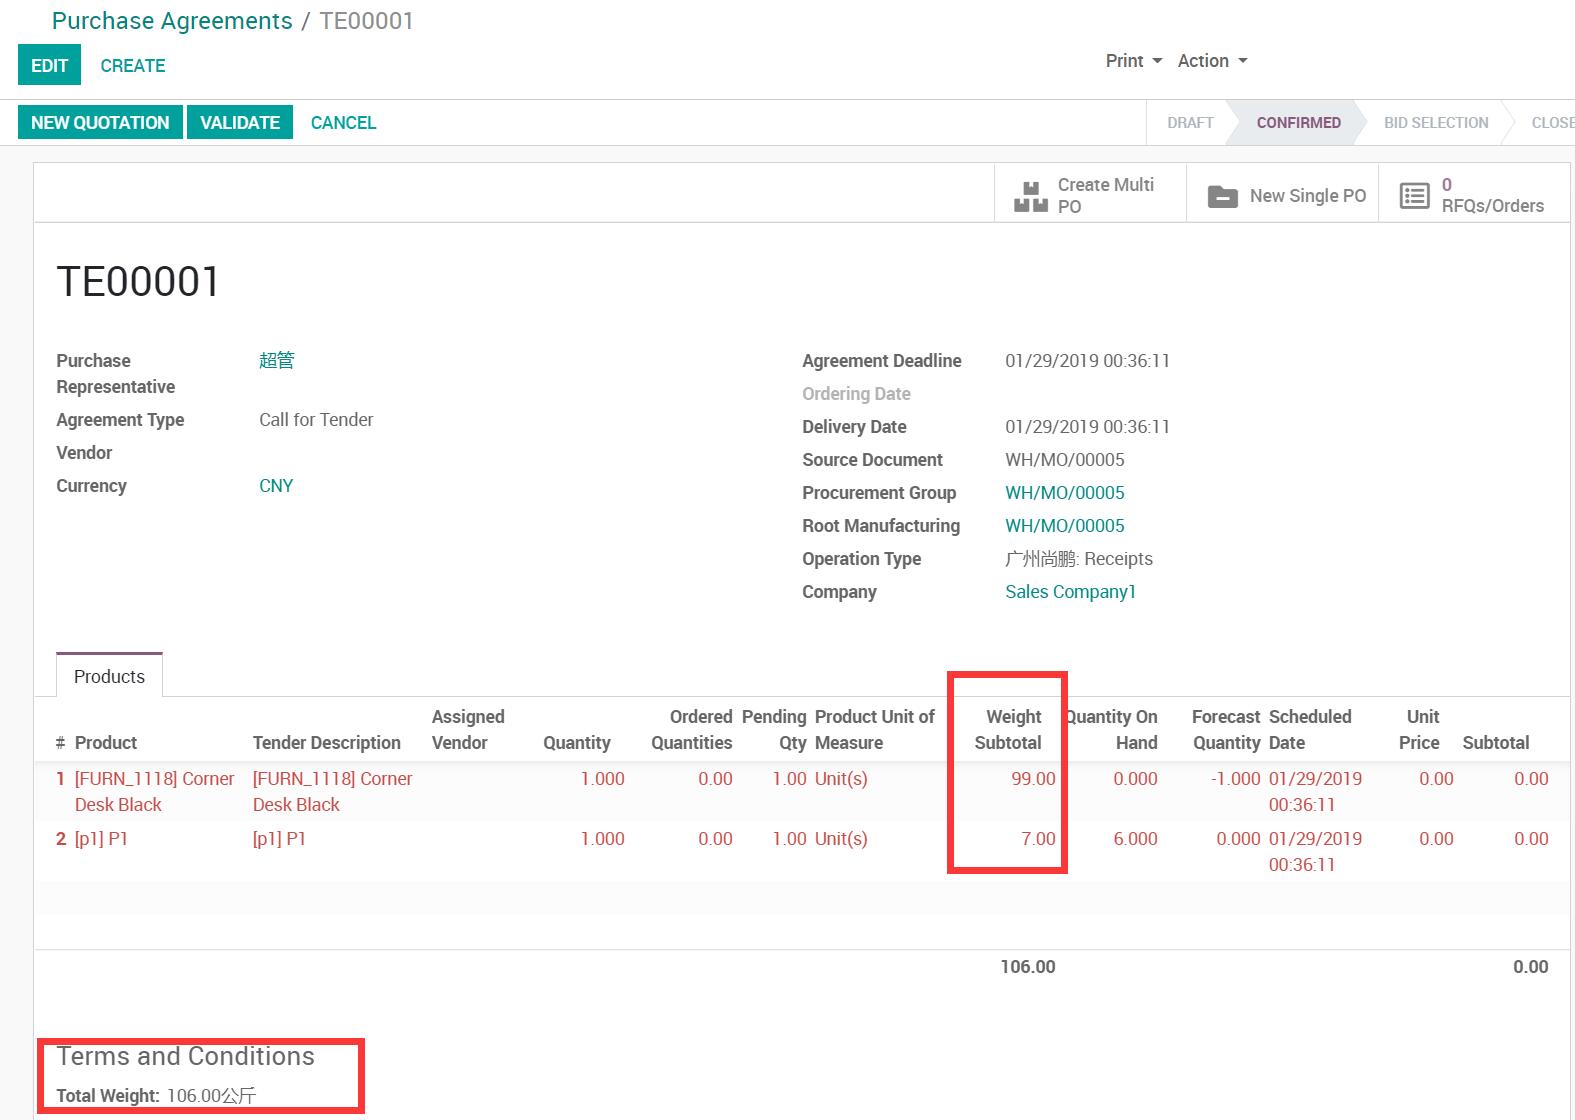Viewport: 1575px width, 1120px height.
Task: Cancel the purchase agreement
Action: 343,123
